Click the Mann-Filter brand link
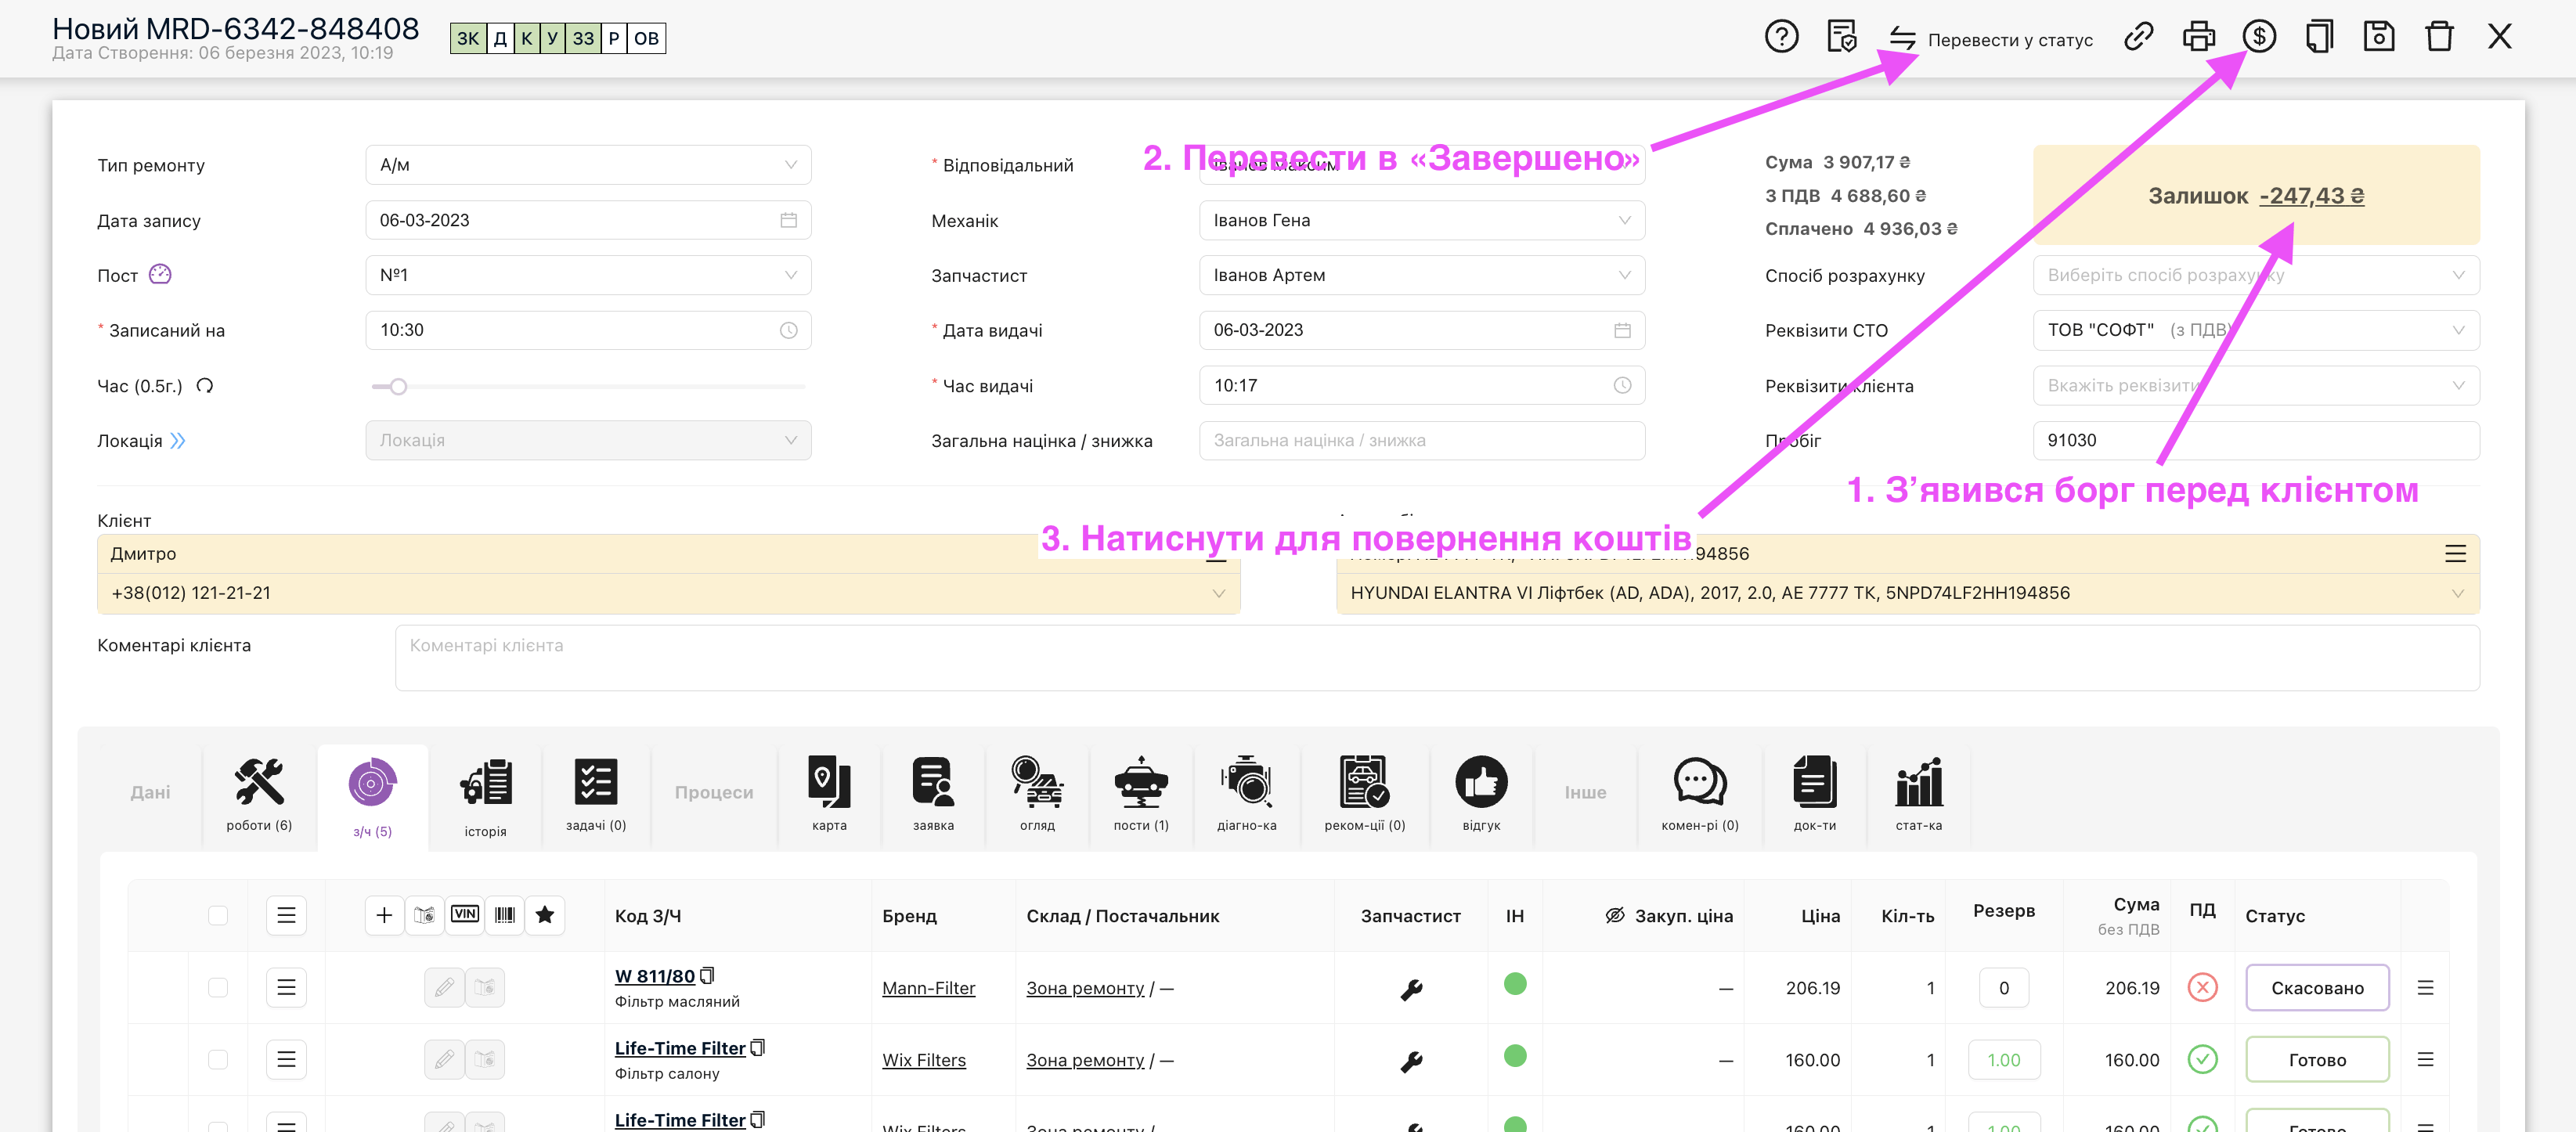 pos(928,988)
